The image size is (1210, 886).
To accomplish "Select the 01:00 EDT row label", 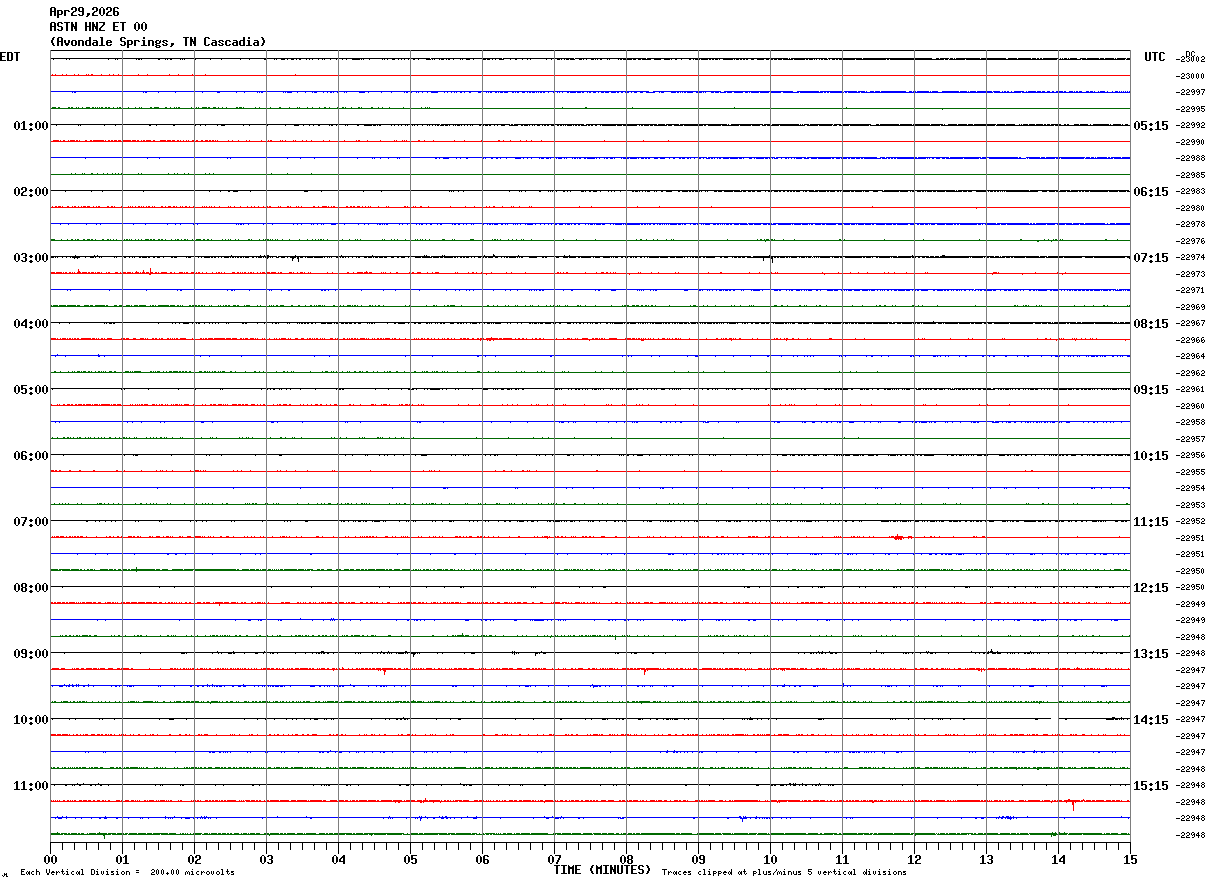I will coord(30,126).
